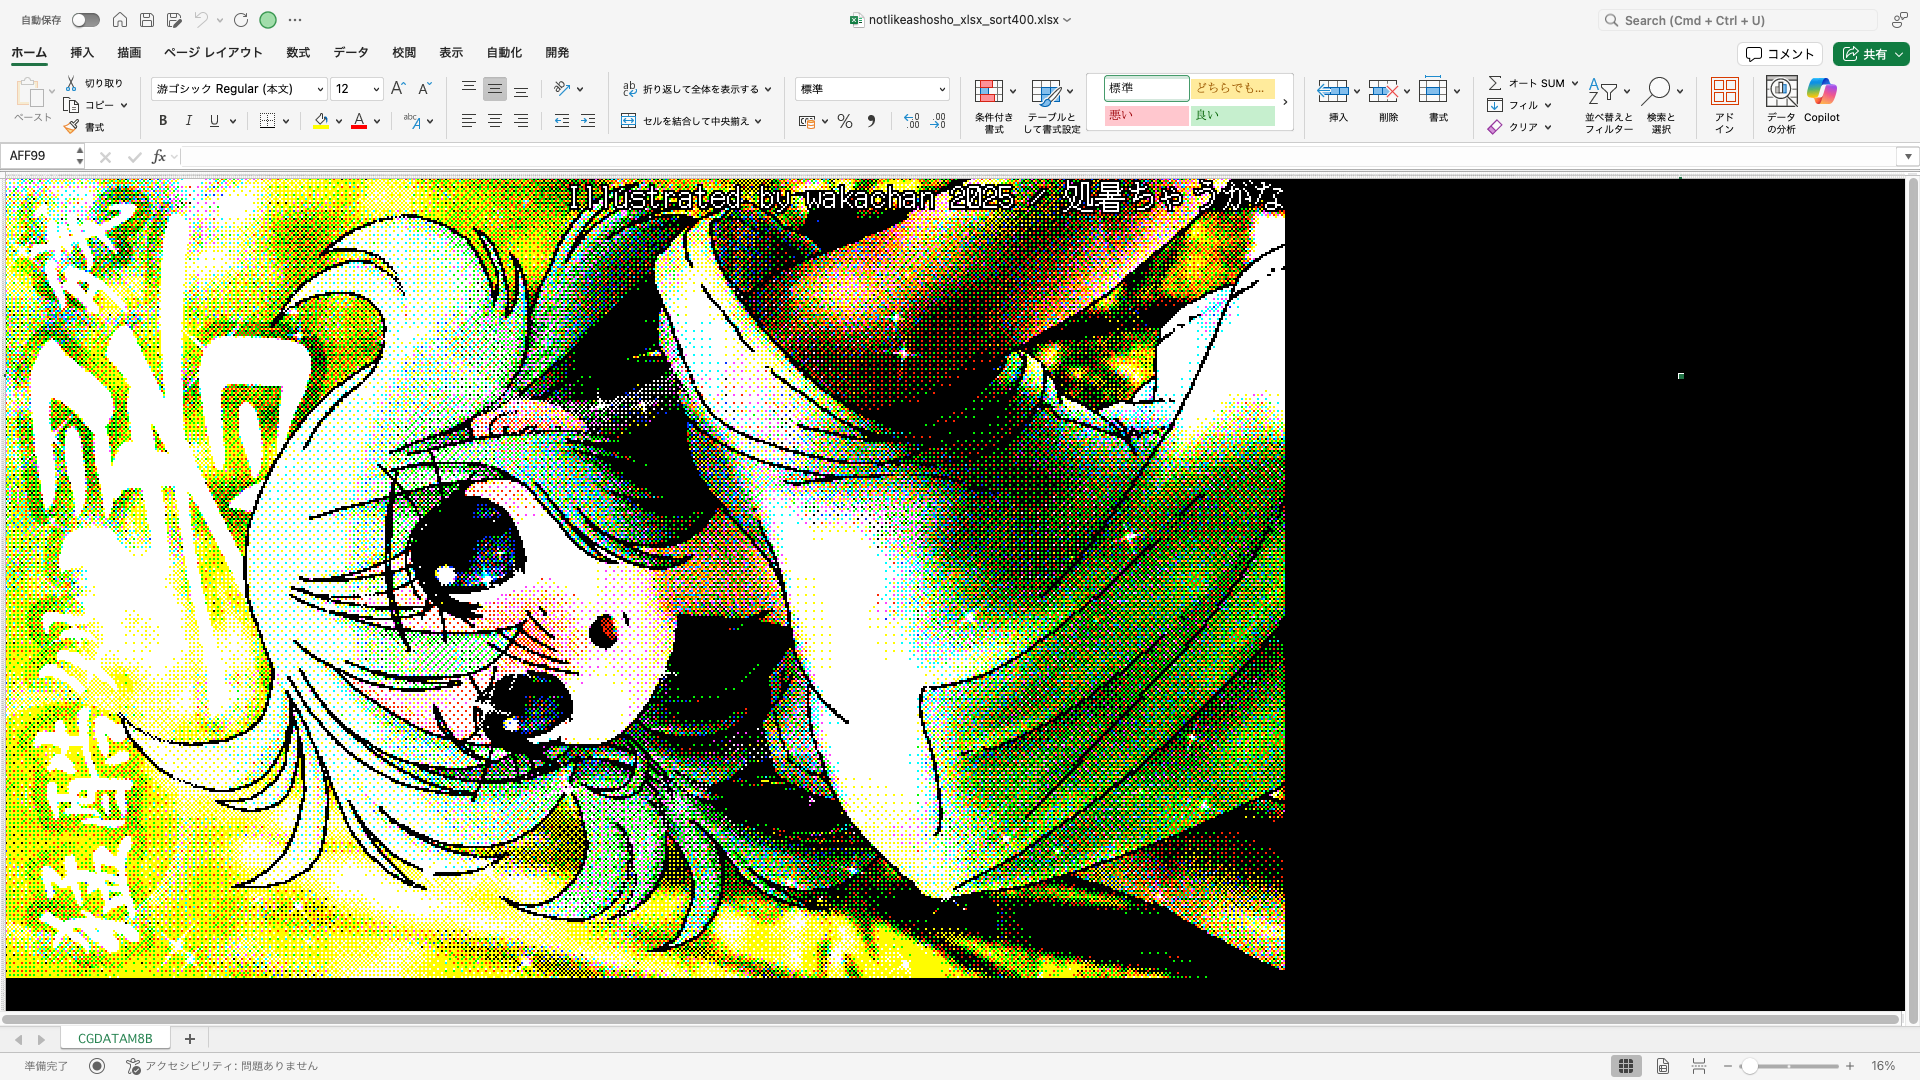
Task: Click the Decrease indent icon
Action: pyautogui.click(x=562, y=121)
